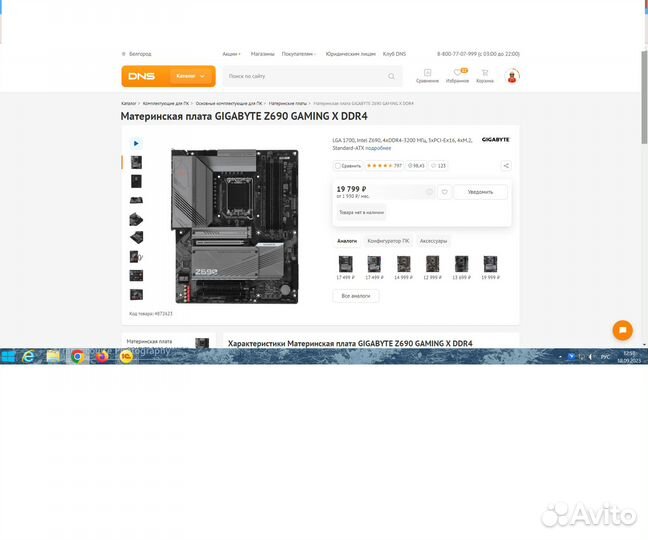Screen dimensions: 648x540
Task: Expand the Акции menu
Action: tap(231, 54)
